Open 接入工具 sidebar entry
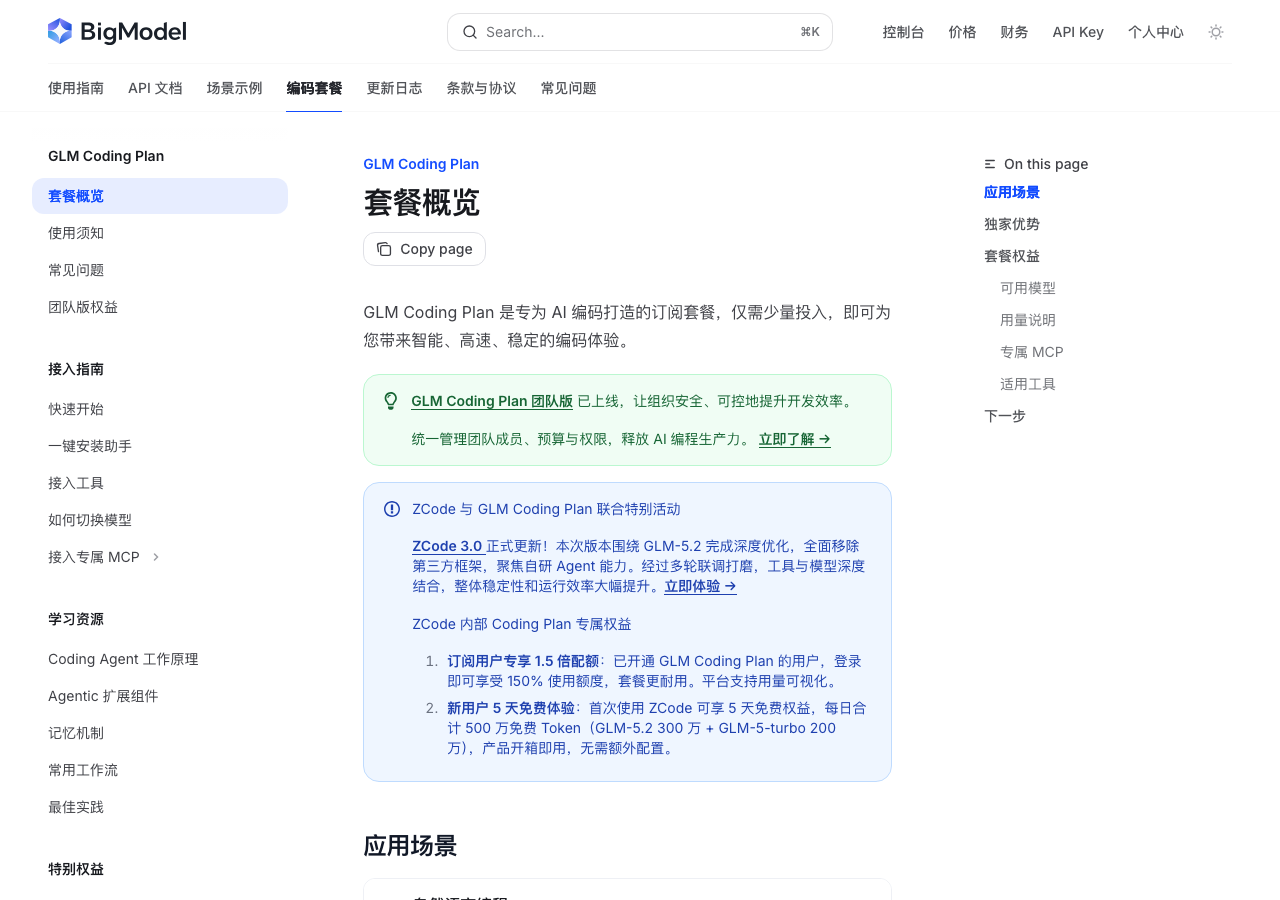The width and height of the screenshot is (1280, 900). pyautogui.click(x=160, y=483)
